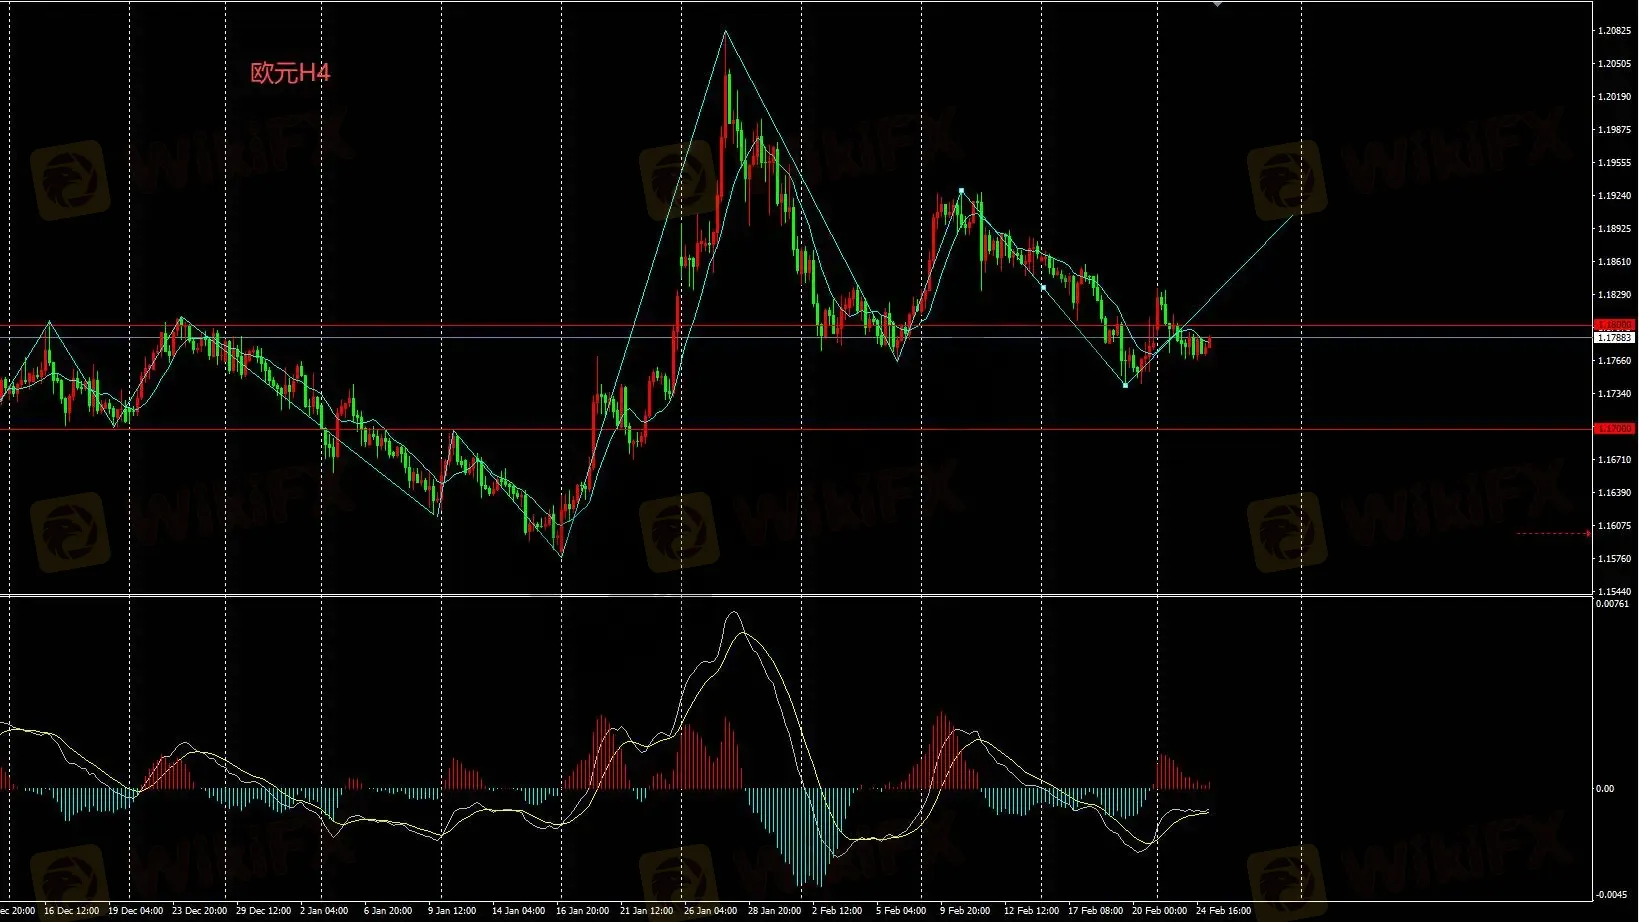Click the 1.16075 price axis label

click(x=1614, y=526)
